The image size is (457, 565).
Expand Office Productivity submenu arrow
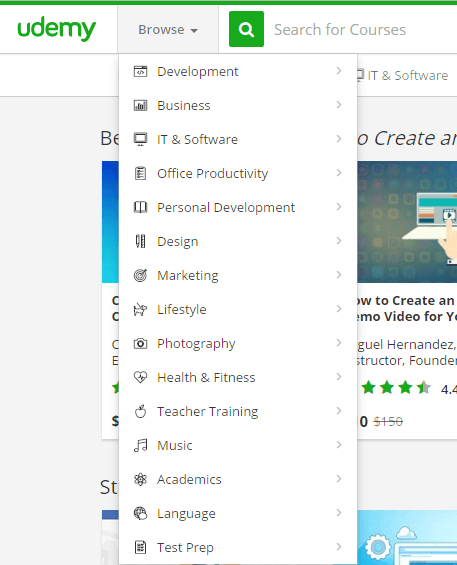pyautogui.click(x=339, y=173)
